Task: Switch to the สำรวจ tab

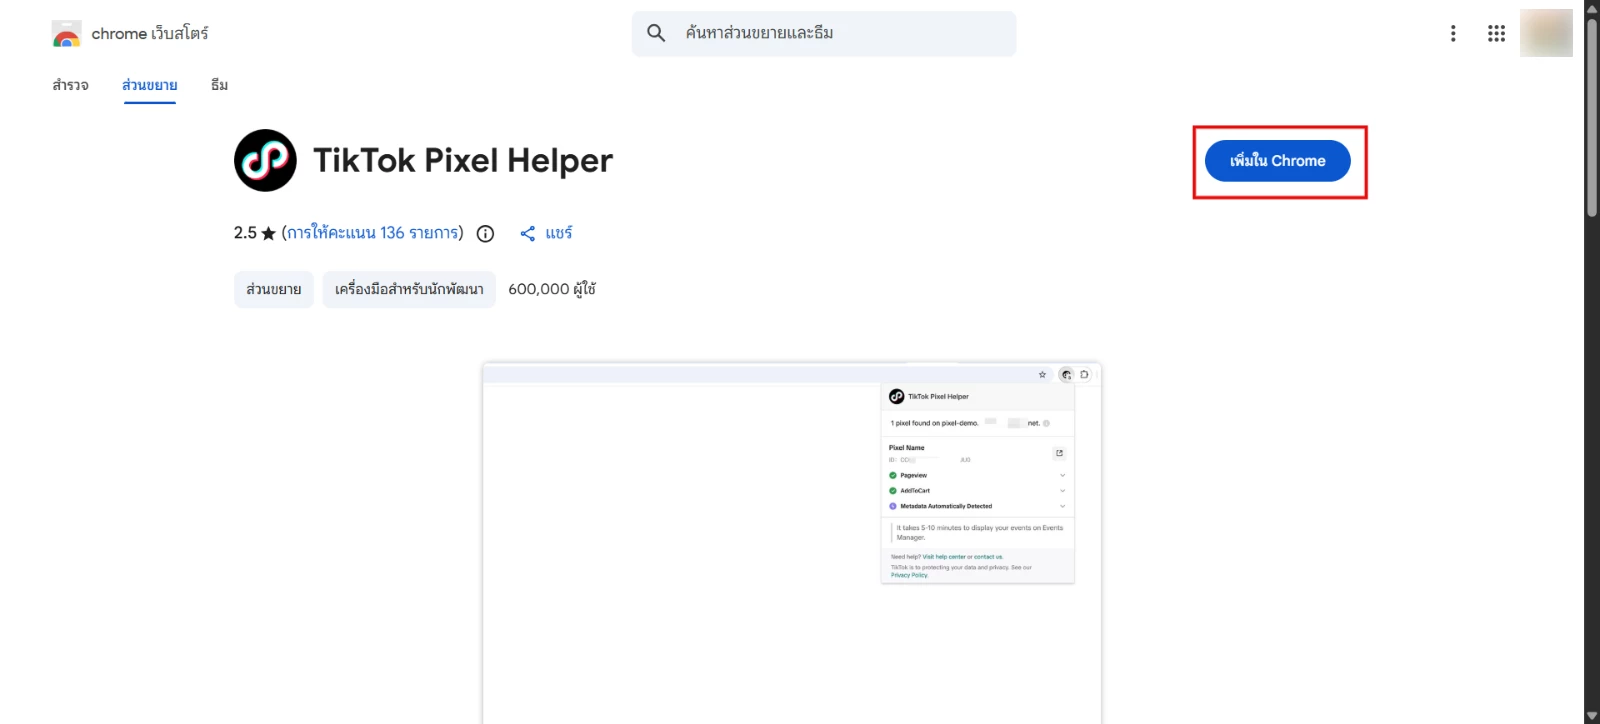Action: pos(70,85)
